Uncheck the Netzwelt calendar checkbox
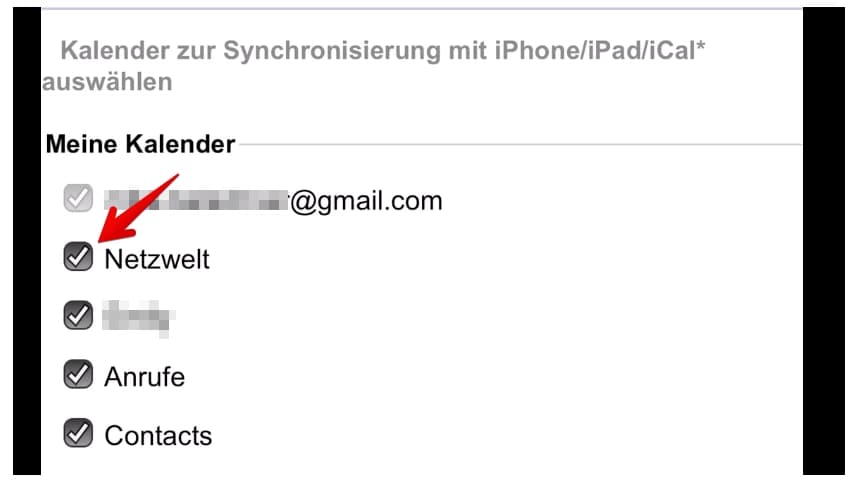The height and width of the screenshot is (483, 858). pyautogui.click(x=78, y=258)
